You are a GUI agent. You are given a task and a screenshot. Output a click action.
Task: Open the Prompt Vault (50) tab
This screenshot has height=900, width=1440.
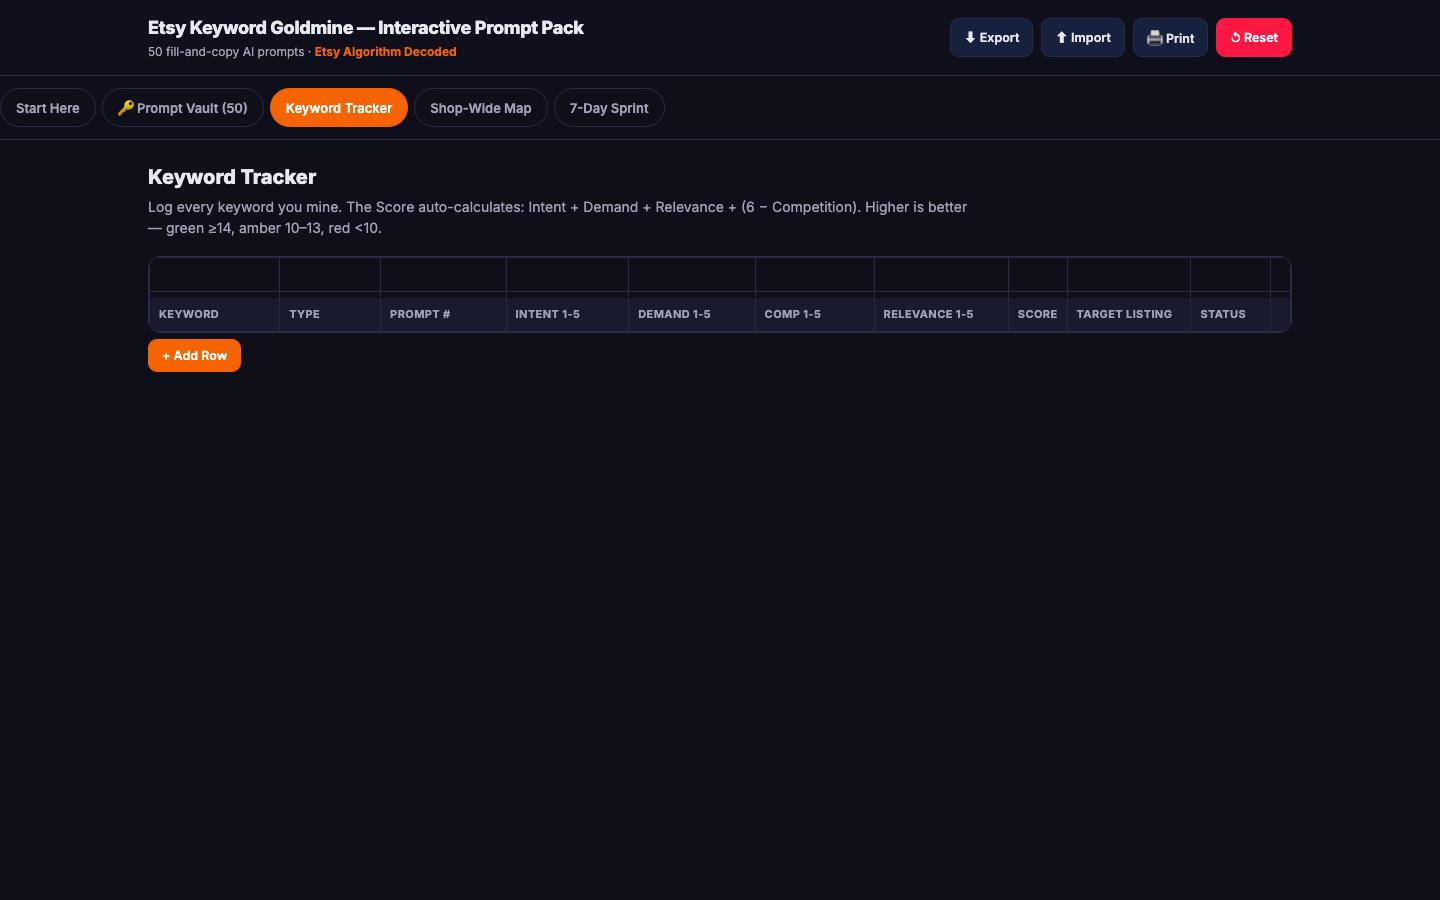pyautogui.click(x=183, y=108)
